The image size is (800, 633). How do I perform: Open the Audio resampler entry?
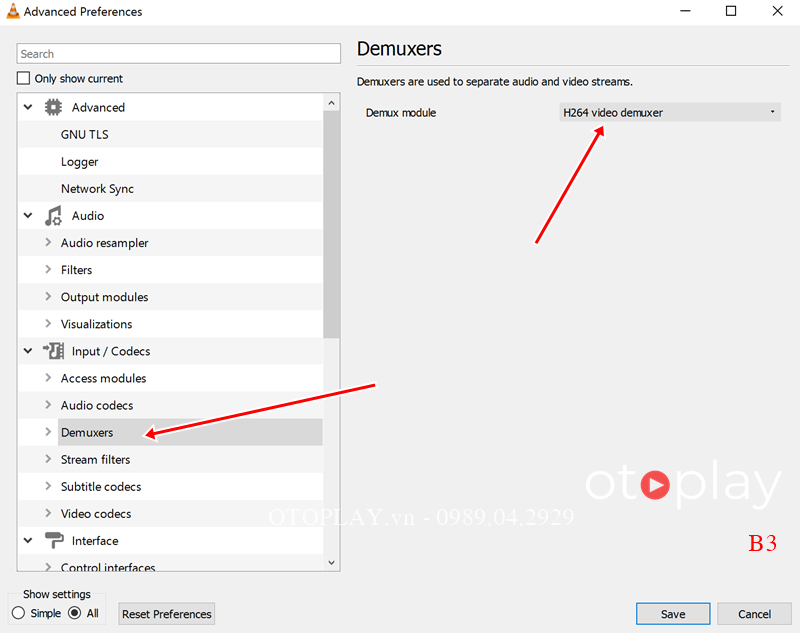pos(105,243)
